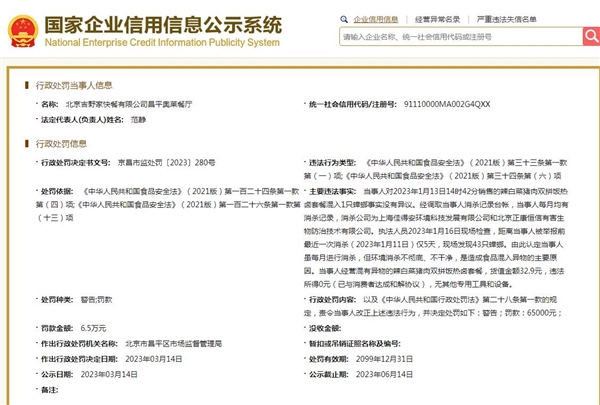
Task: Click the 备注 label
Action: (49, 390)
